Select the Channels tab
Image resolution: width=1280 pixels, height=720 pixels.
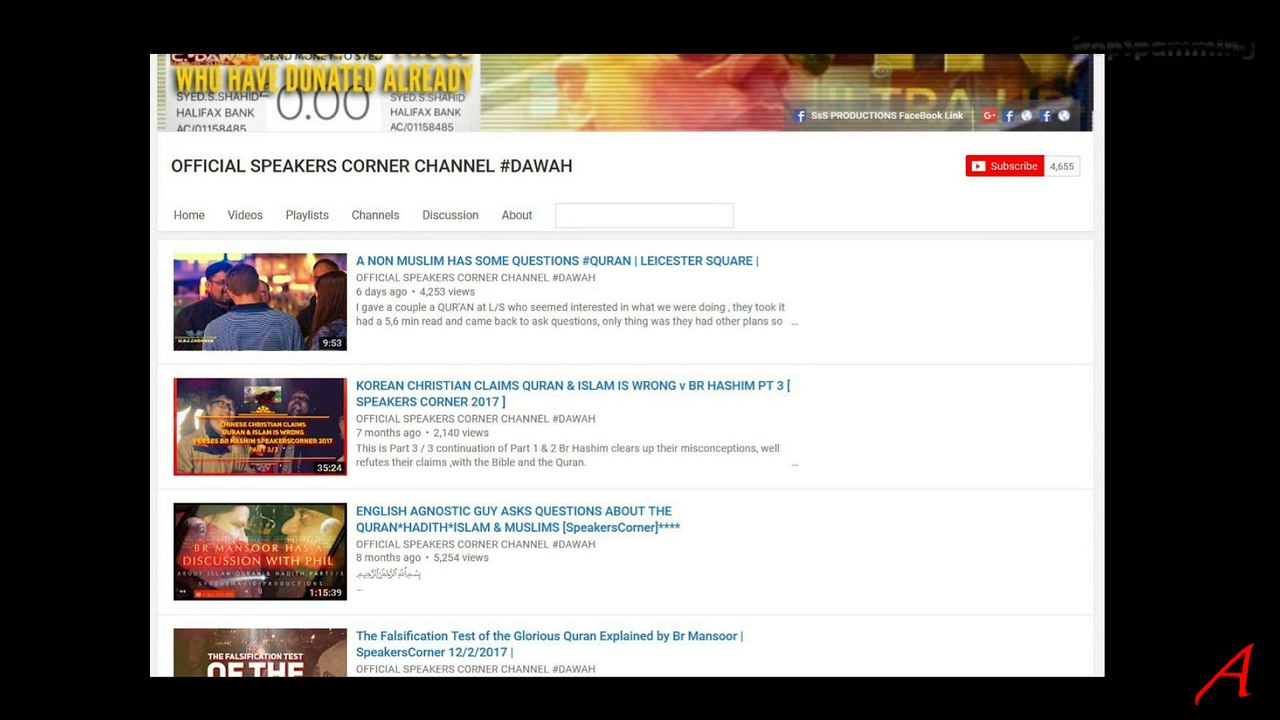click(375, 215)
